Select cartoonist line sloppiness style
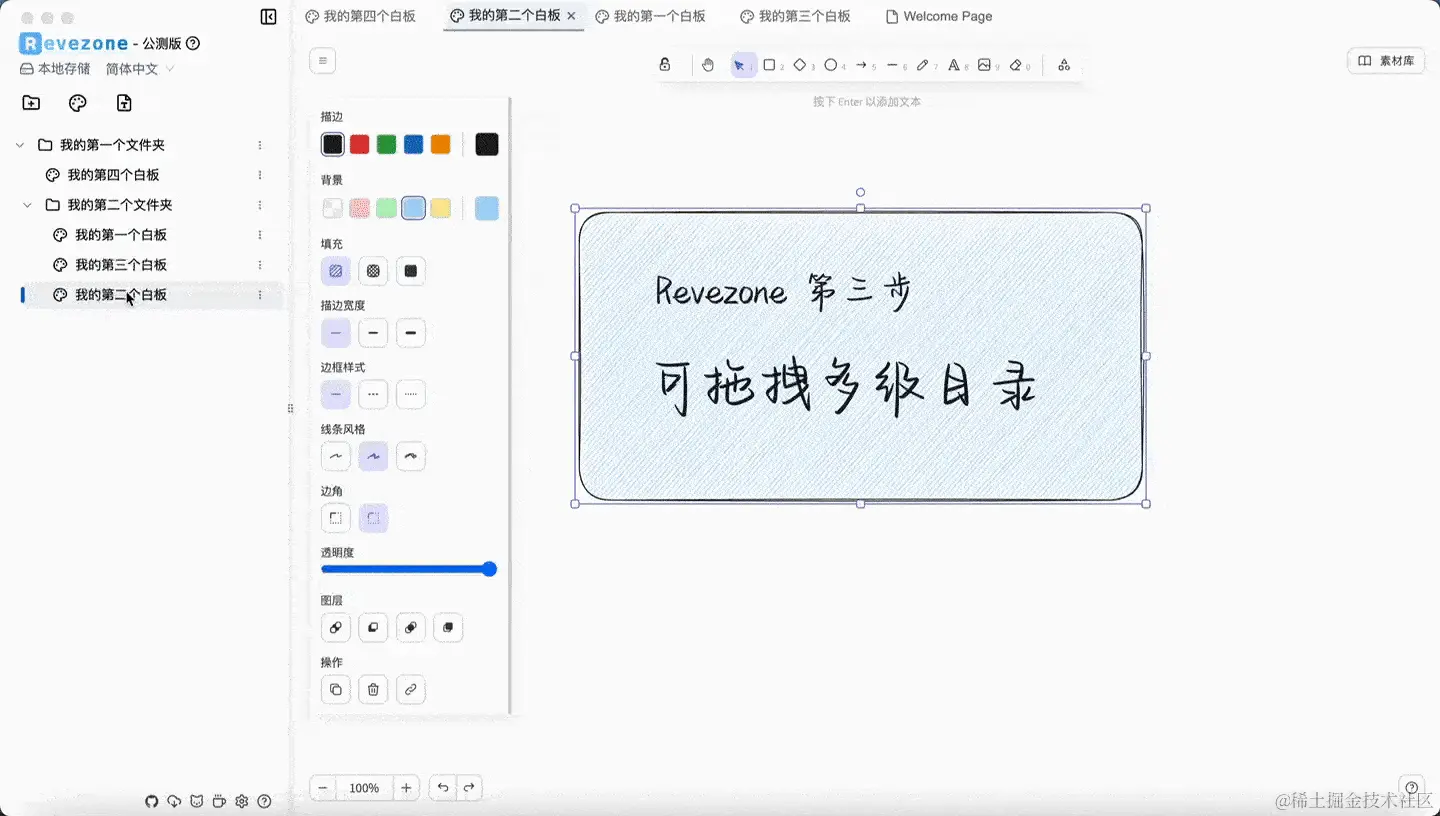The height and width of the screenshot is (816, 1440). (410, 456)
